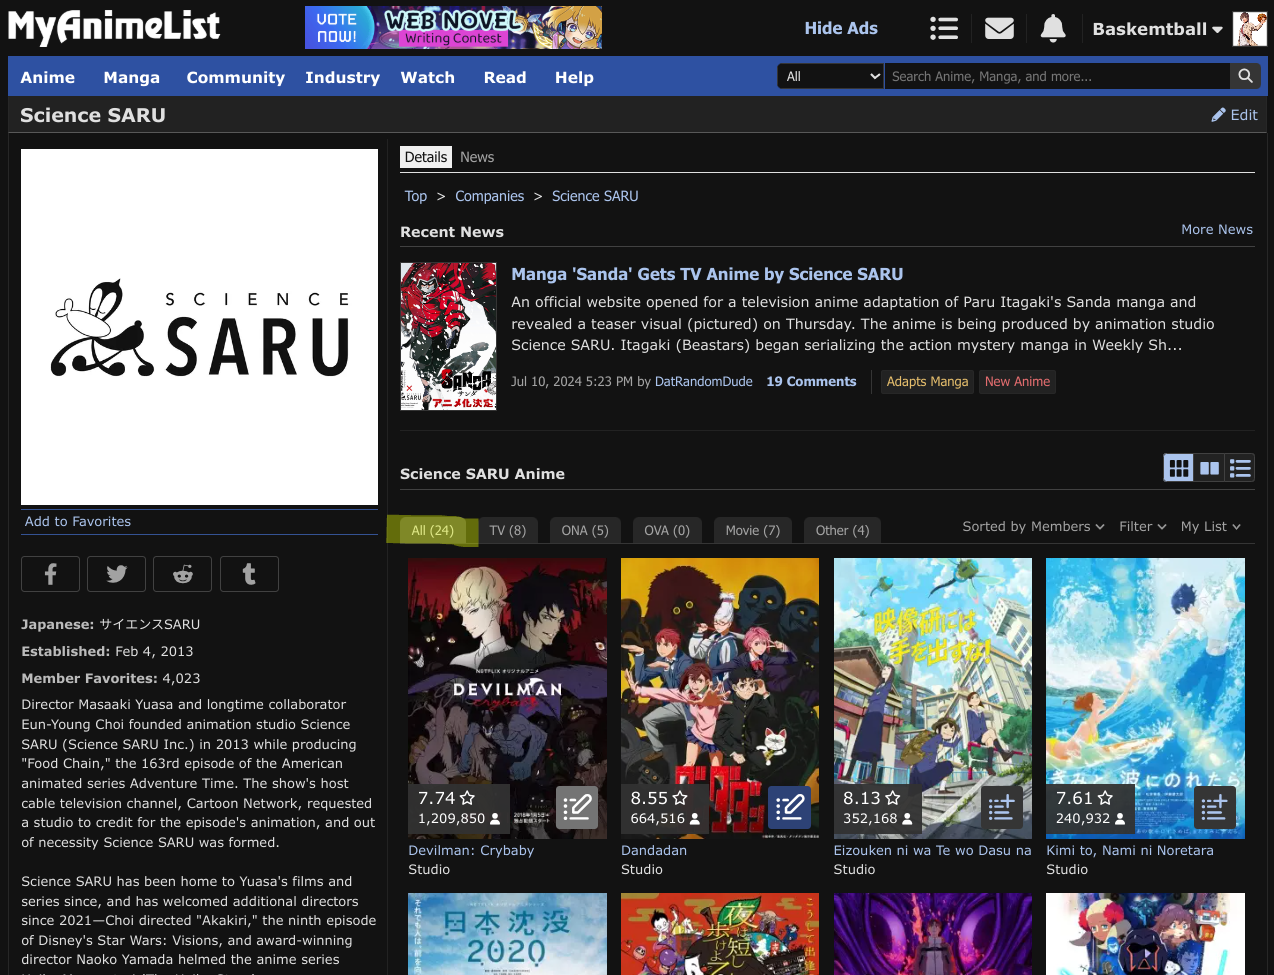Open the notifications bell

(1052, 29)
